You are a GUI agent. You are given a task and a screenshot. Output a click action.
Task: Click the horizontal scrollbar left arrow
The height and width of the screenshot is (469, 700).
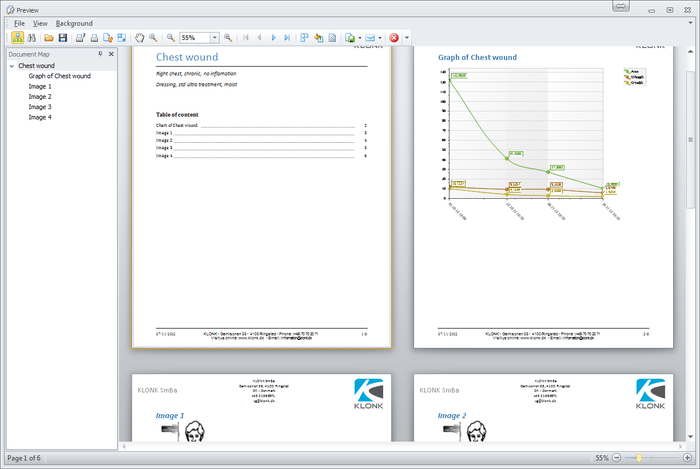124,446
